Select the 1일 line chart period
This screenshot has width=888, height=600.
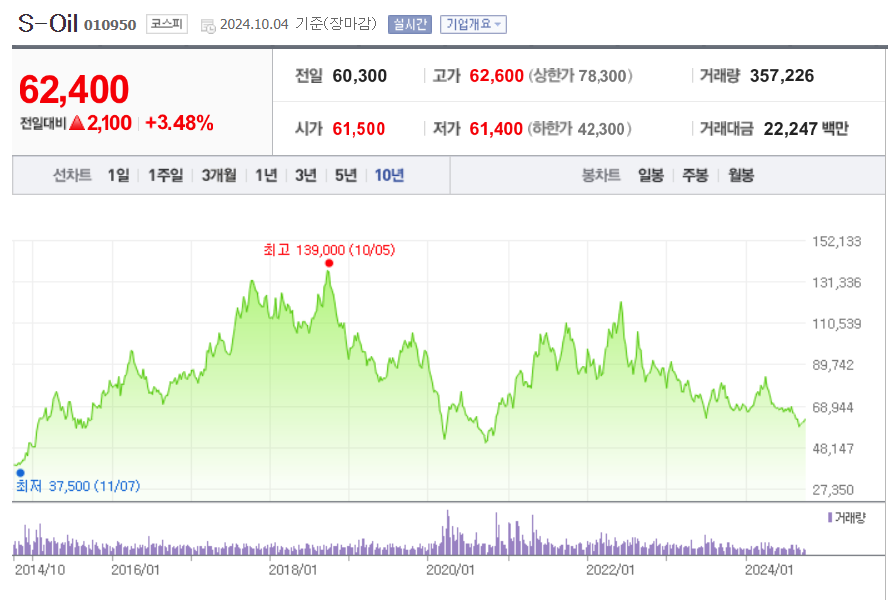pyautogui.click(x=118, y=175)
